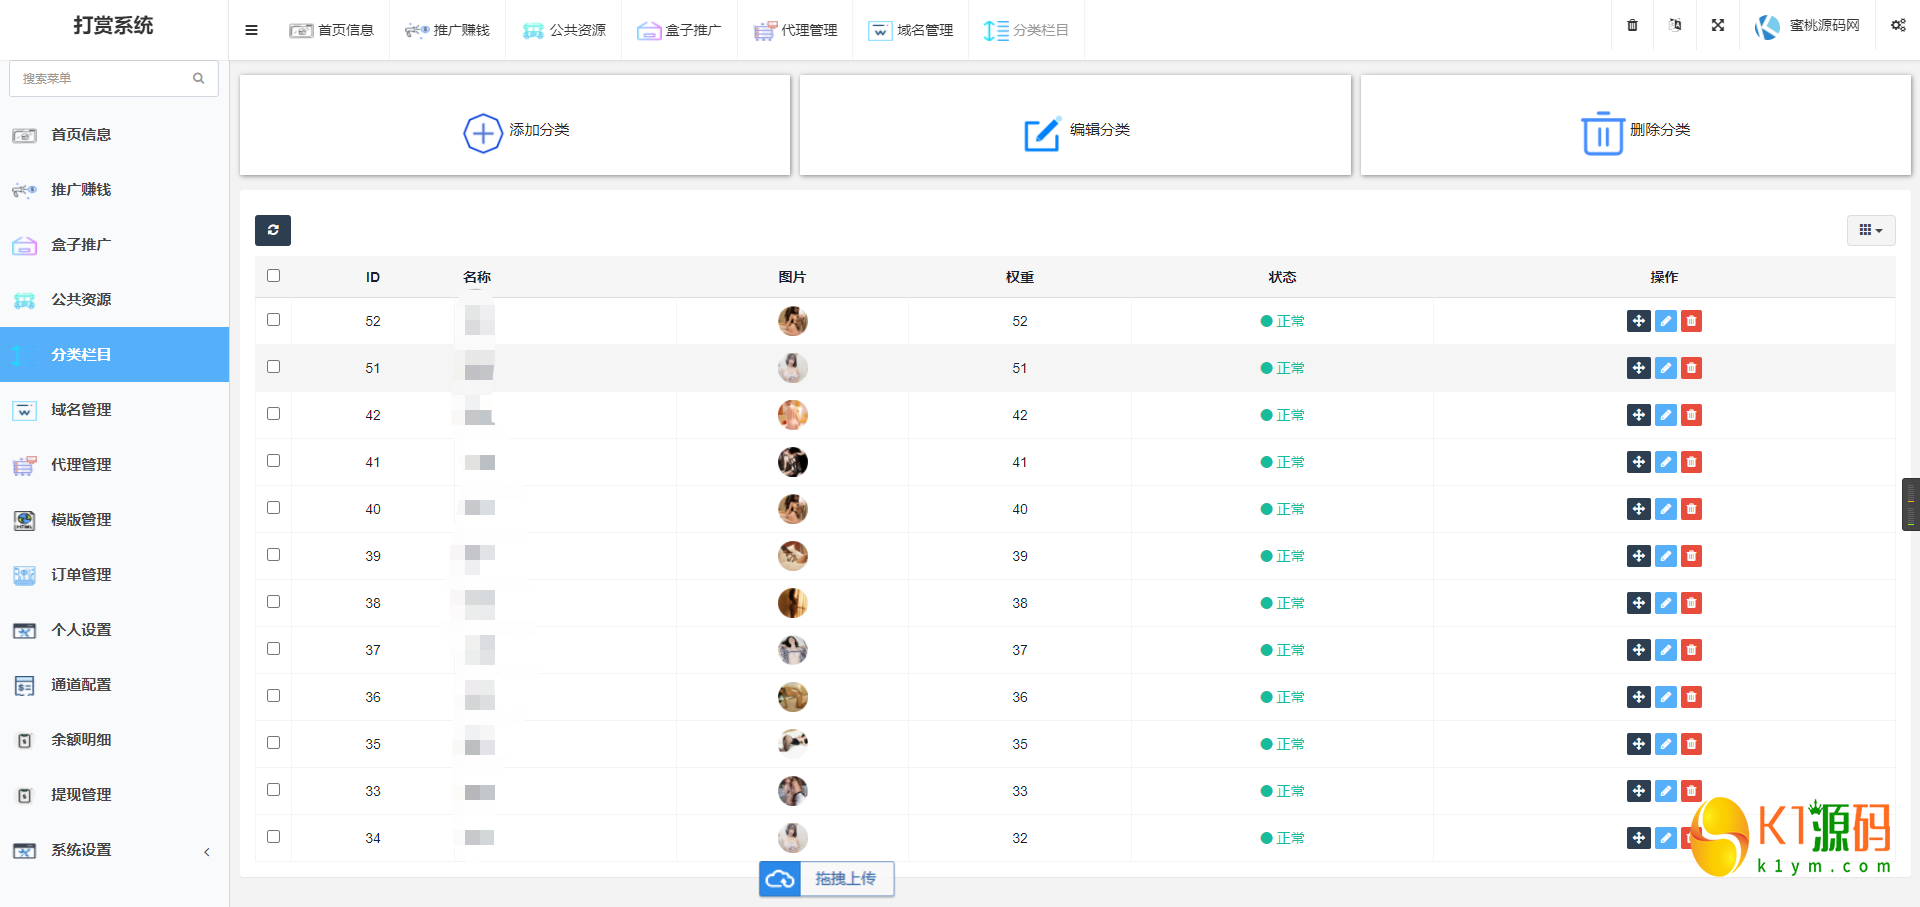Go to 提现管理 in the sidebar
Screen dimensions: 1920x907
(x=114, y=795)
